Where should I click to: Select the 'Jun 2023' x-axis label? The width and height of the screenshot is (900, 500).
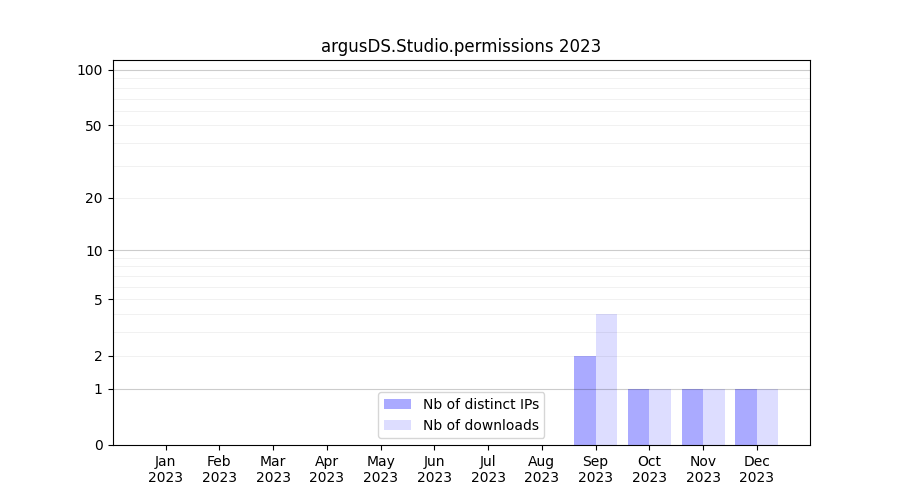(x=434, y=469)
